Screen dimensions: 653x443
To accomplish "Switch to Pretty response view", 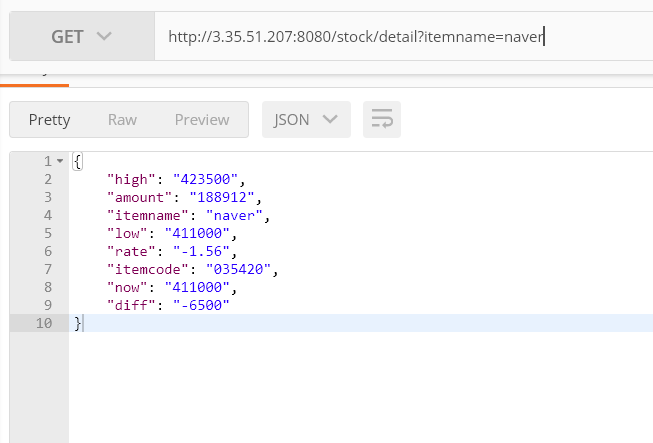I will tap(49, 120).
